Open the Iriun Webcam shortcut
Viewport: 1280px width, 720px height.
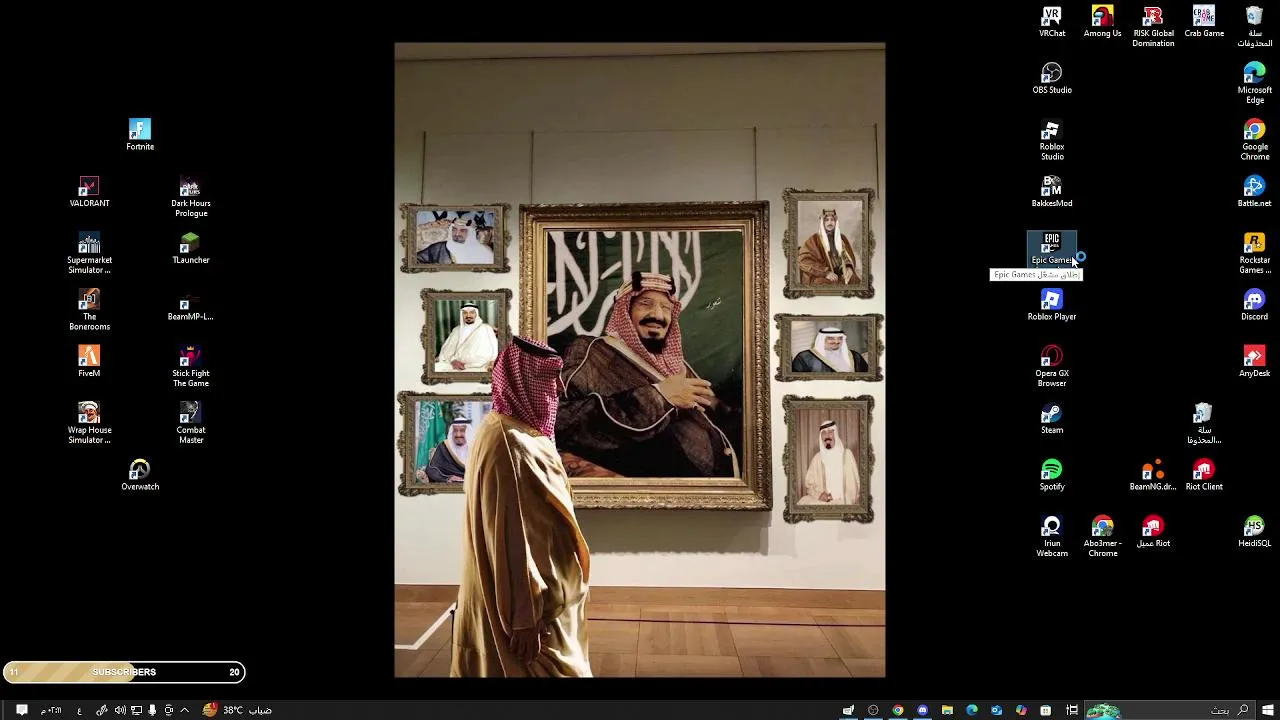[x=1052, y=537]
